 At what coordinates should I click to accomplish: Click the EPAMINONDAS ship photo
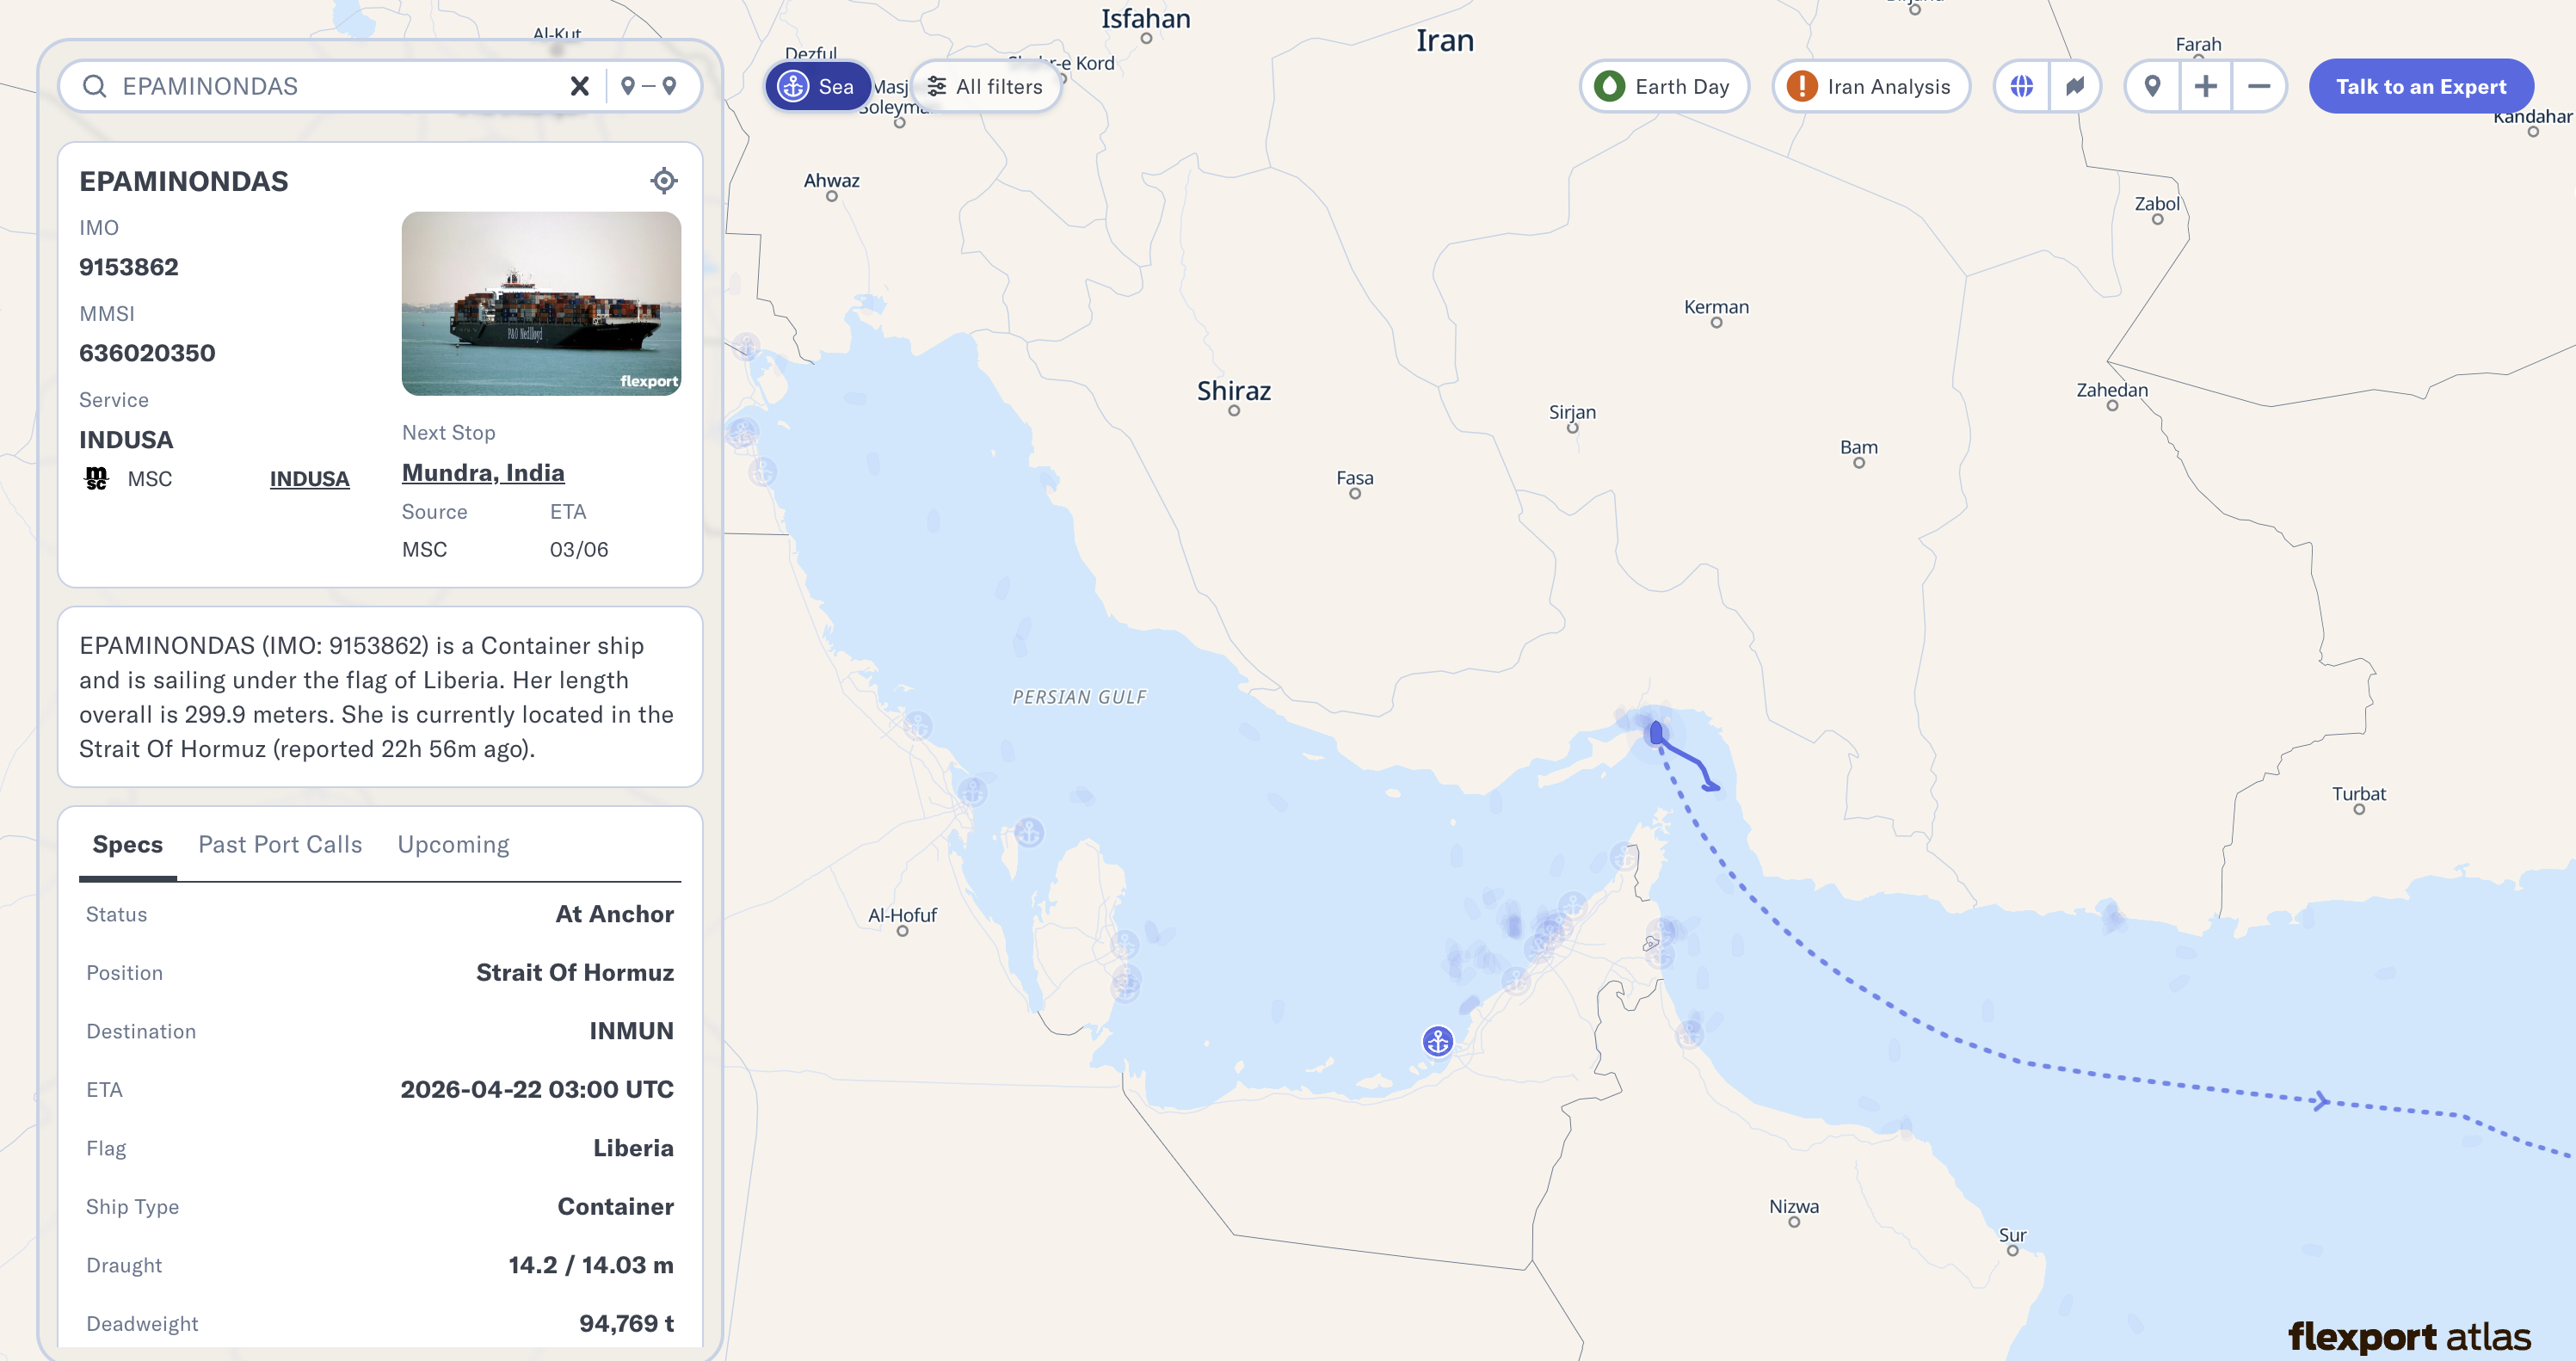(541, 303)
